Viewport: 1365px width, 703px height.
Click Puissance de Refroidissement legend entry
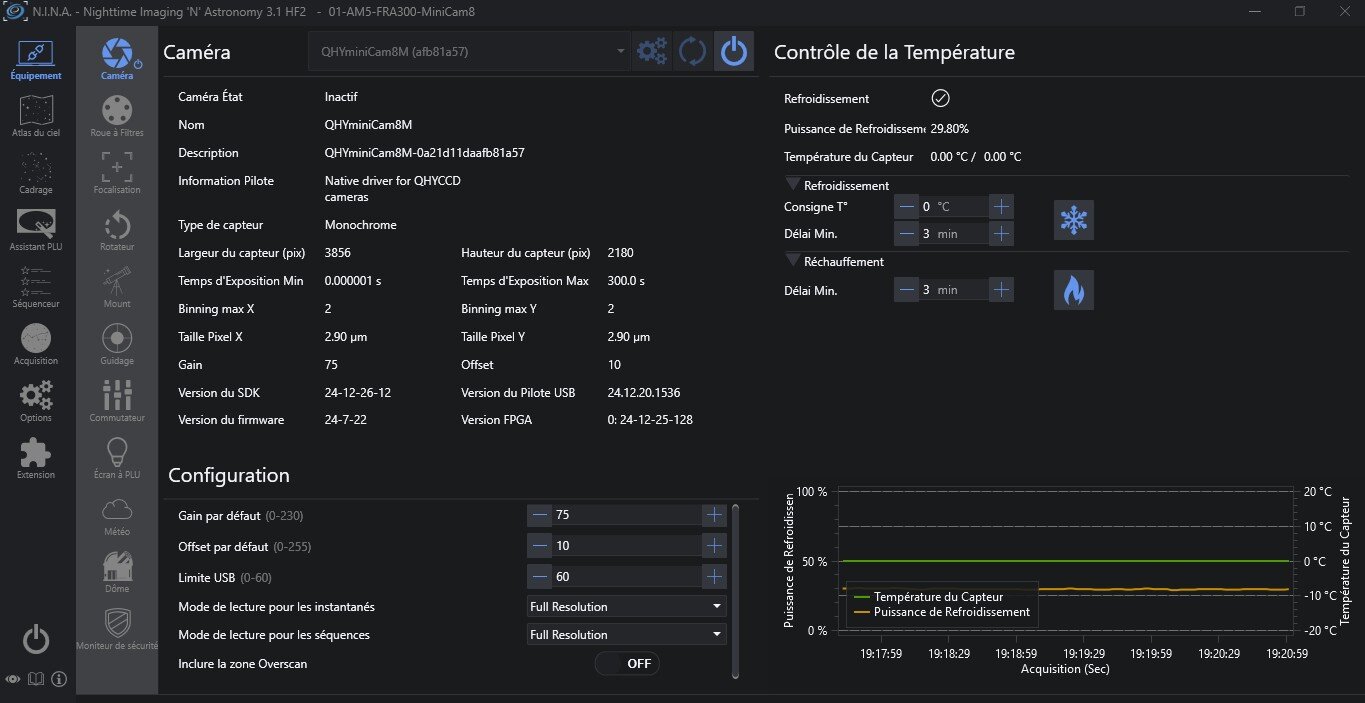(941, 612)
